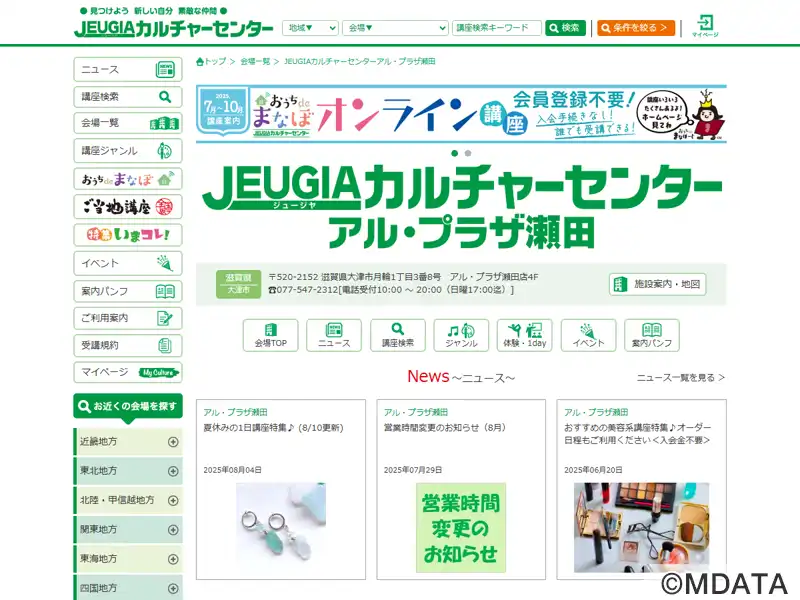Expand the 四国地方 region

point(128,588)
